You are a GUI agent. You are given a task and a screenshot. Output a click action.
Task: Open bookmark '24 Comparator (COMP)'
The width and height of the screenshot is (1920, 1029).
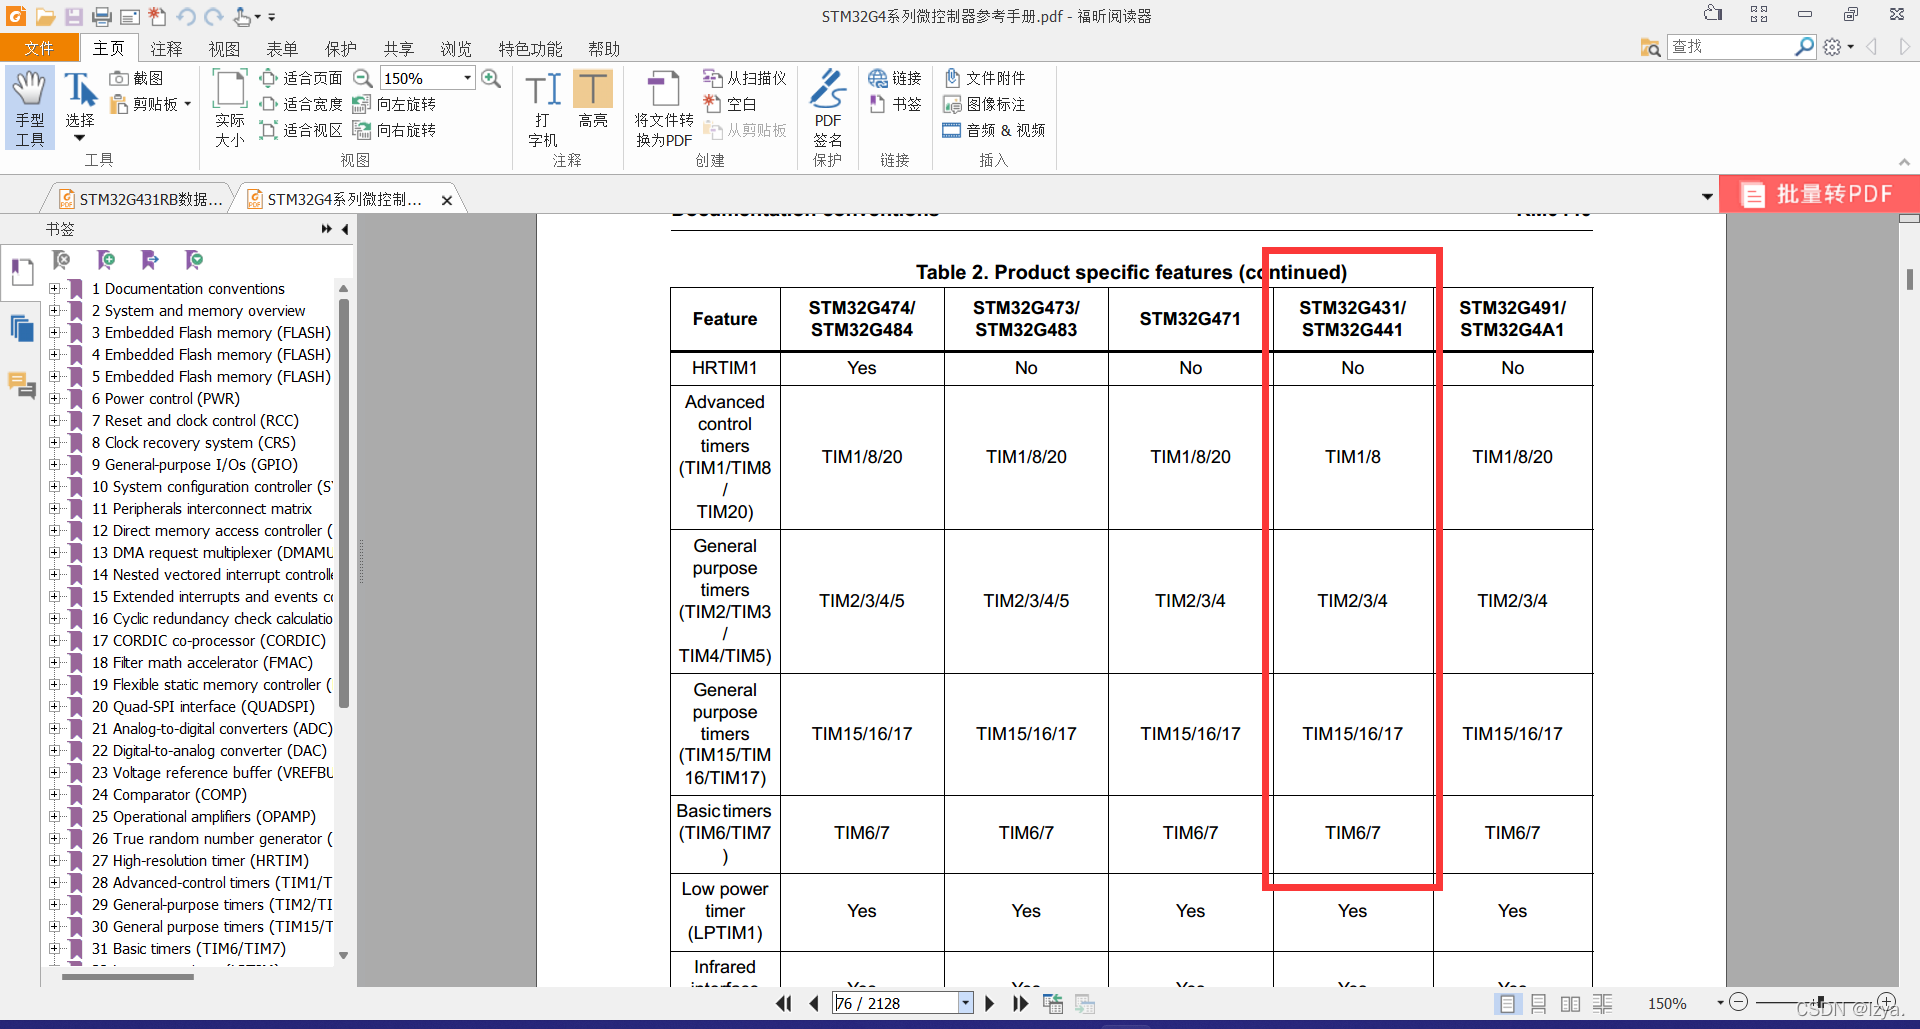click(169, 795)
